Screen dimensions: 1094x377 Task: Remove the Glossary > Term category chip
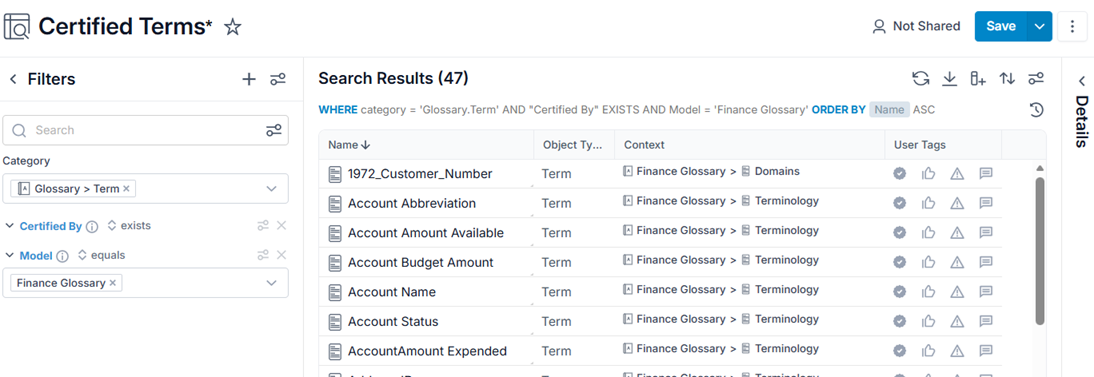pos(126,188)
